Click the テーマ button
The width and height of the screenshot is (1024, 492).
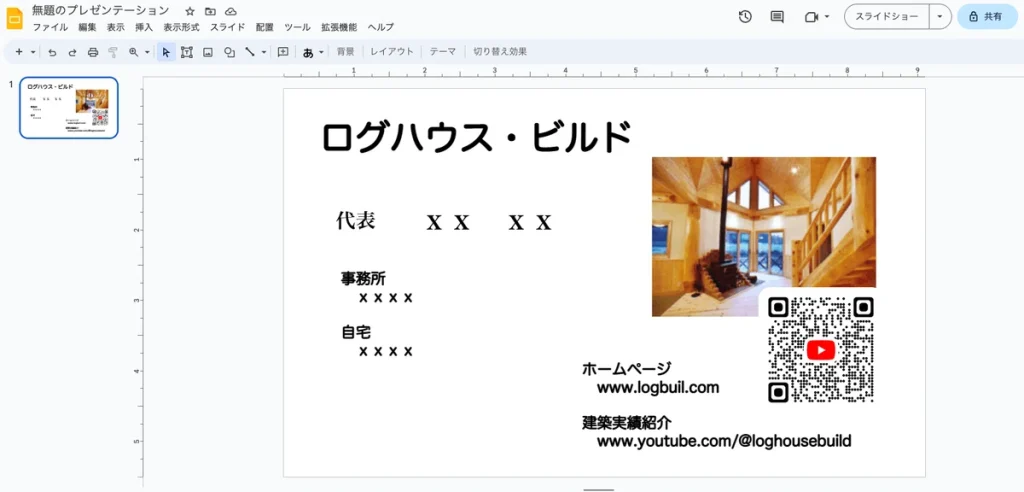[442, 52]
